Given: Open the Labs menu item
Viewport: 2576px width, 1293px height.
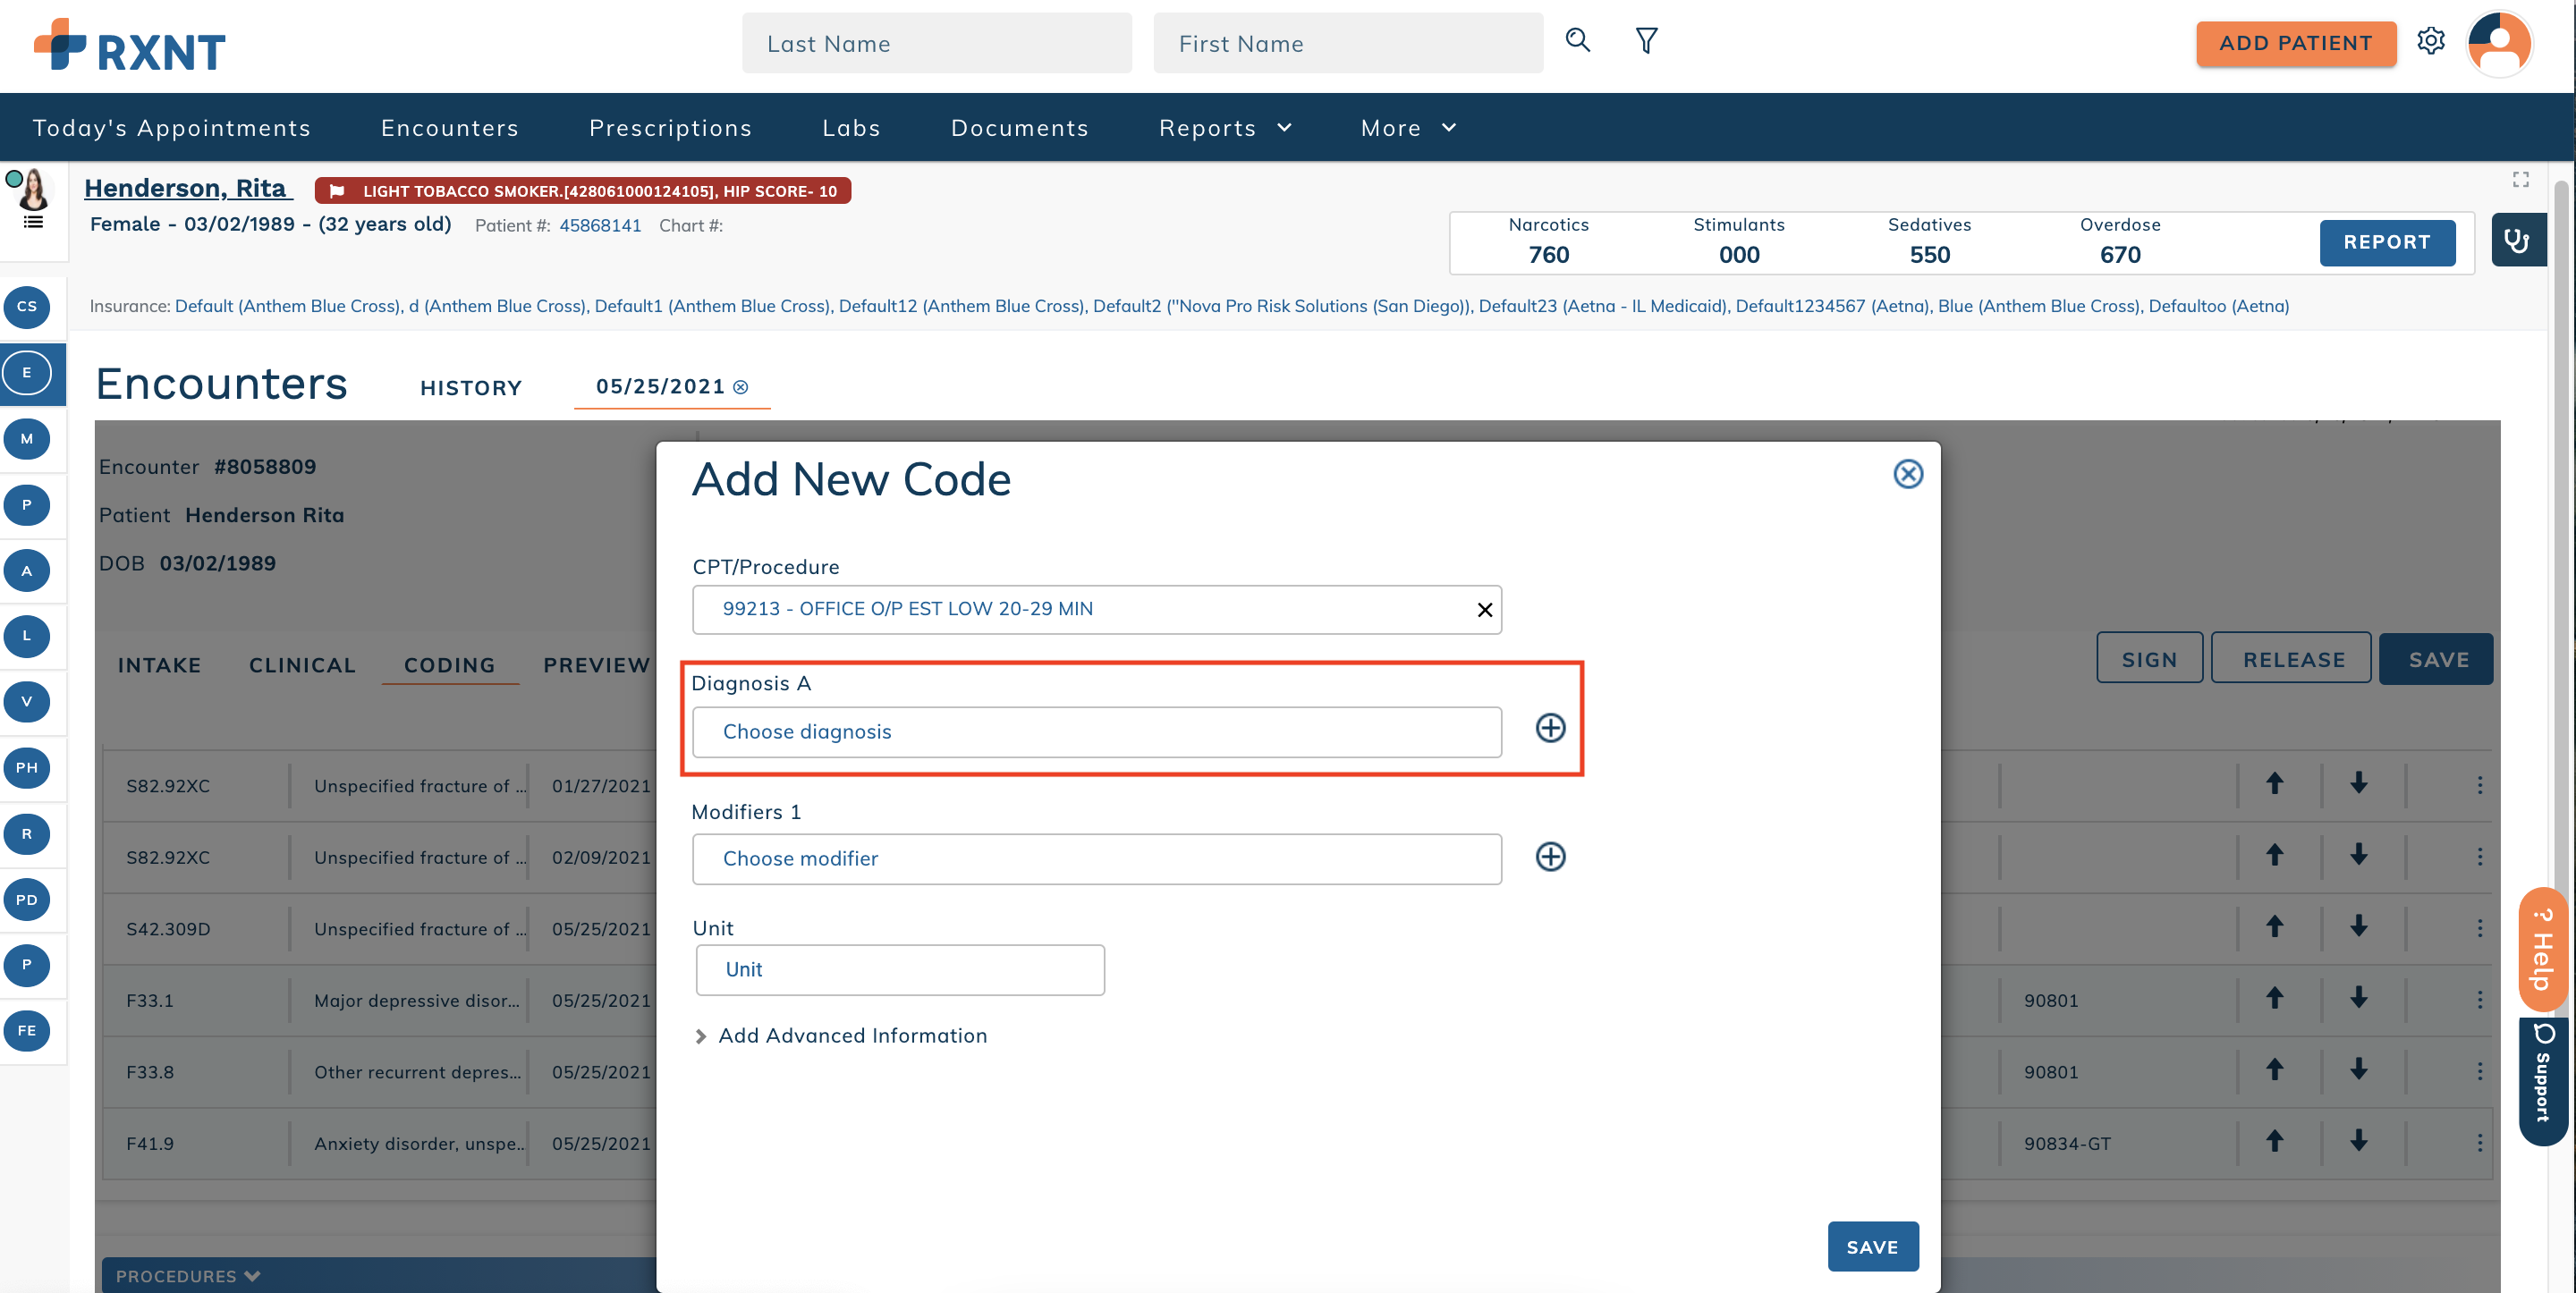Looking at the screenshot, I should coord(851,128).
